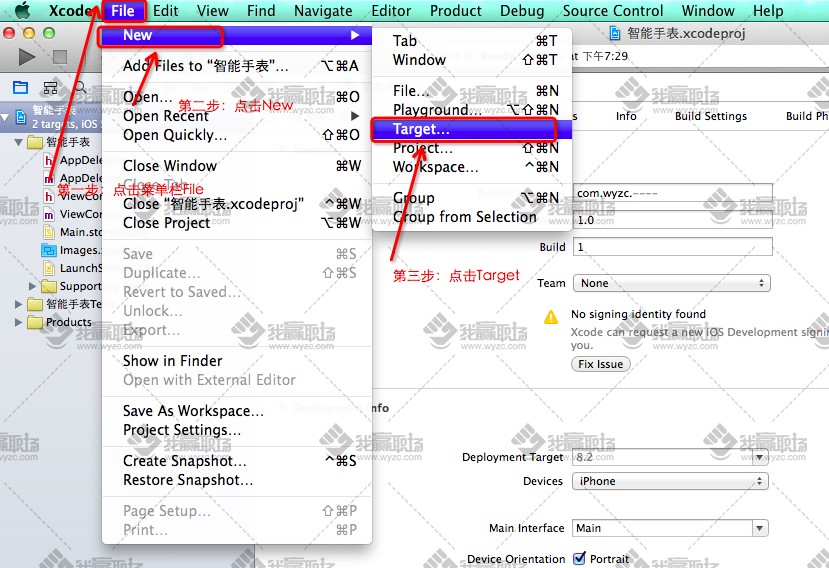Click the xcodeproj document icon in title bar
Viewport: 829px width, 568px height.
(x=614, y=33)
